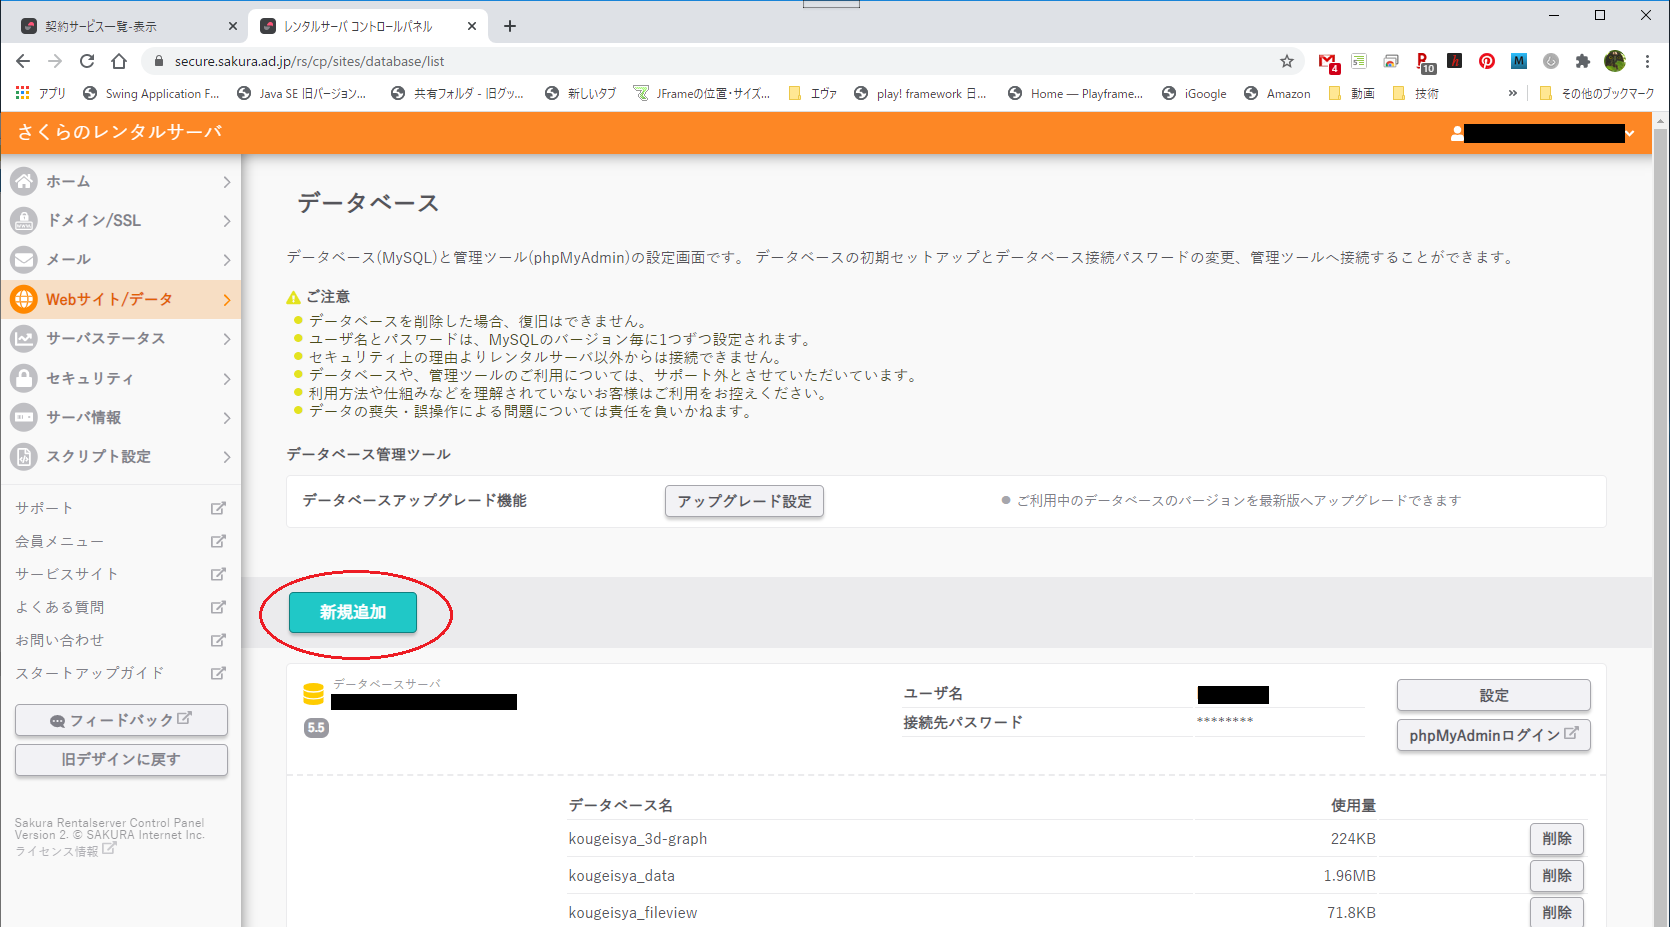Open the Pinterest extension icon
This screenshot has height=927, width=1670.
click(1487, 61)
